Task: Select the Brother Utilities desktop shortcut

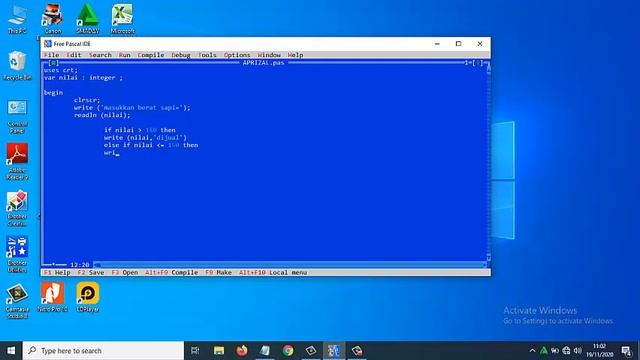Action: pos(17,255)
